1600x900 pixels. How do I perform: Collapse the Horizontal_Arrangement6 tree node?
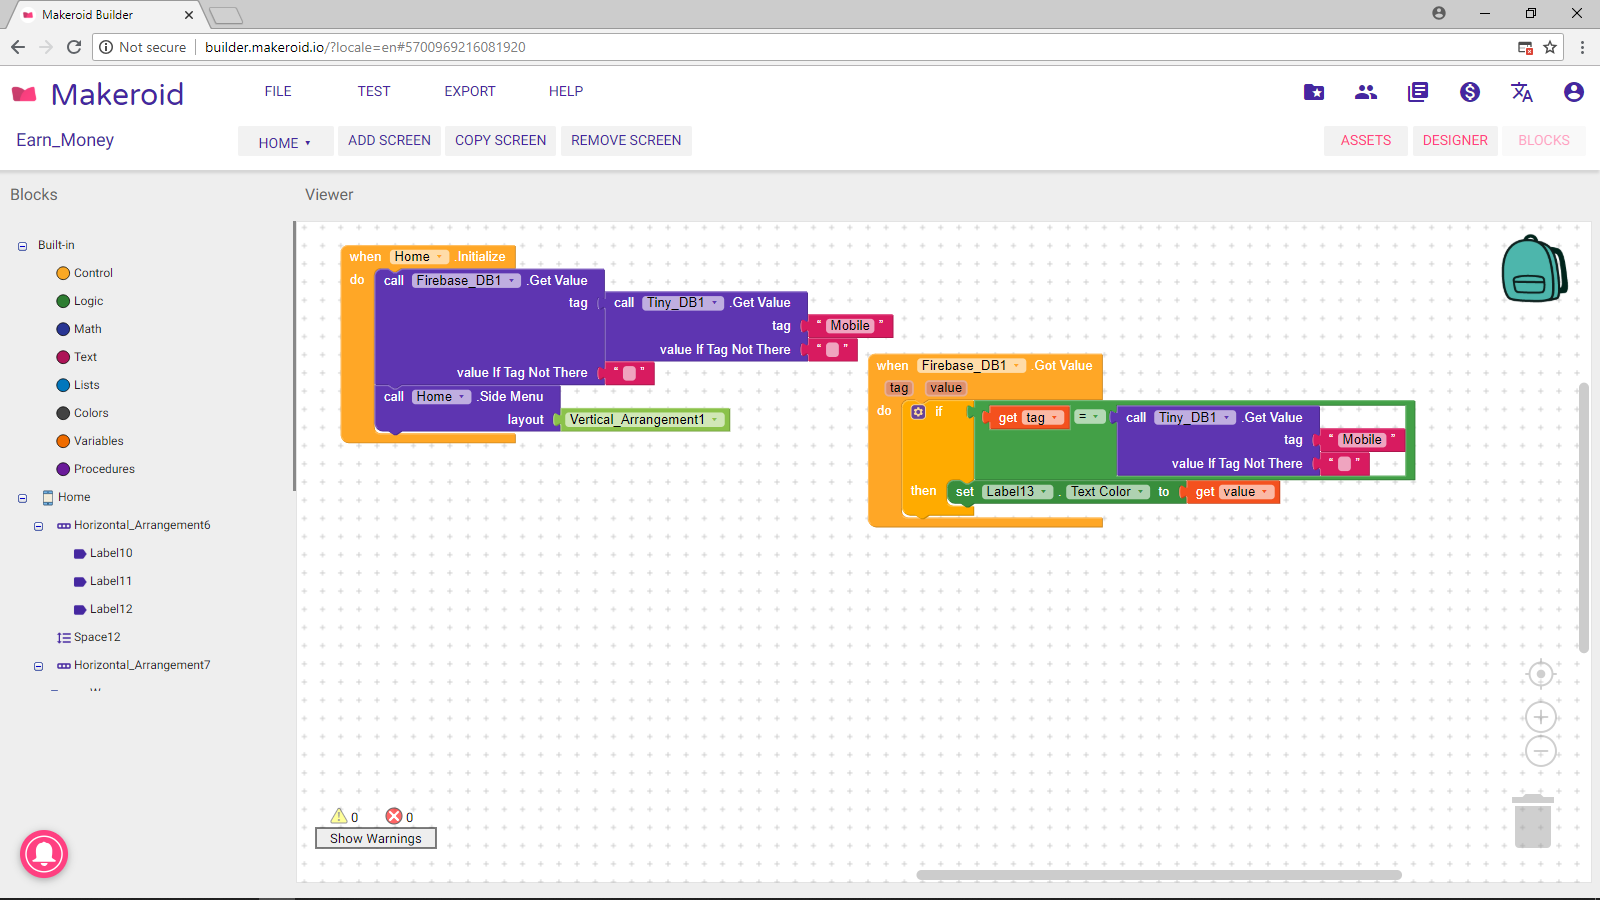[x=39, y=526]
